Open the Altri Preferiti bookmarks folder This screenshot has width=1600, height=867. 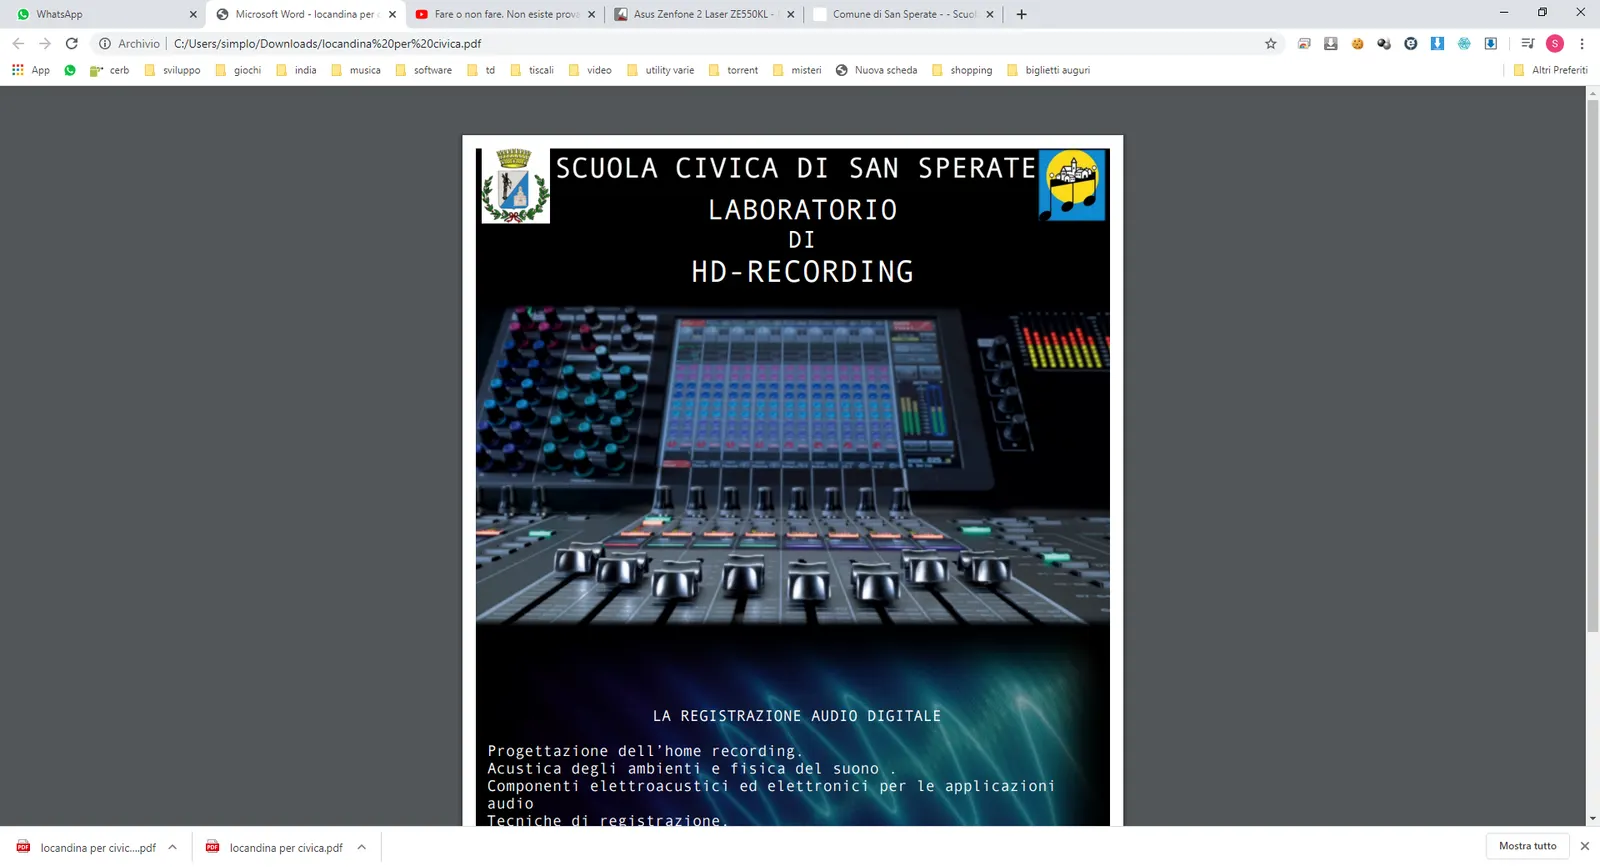point(1550,70)
